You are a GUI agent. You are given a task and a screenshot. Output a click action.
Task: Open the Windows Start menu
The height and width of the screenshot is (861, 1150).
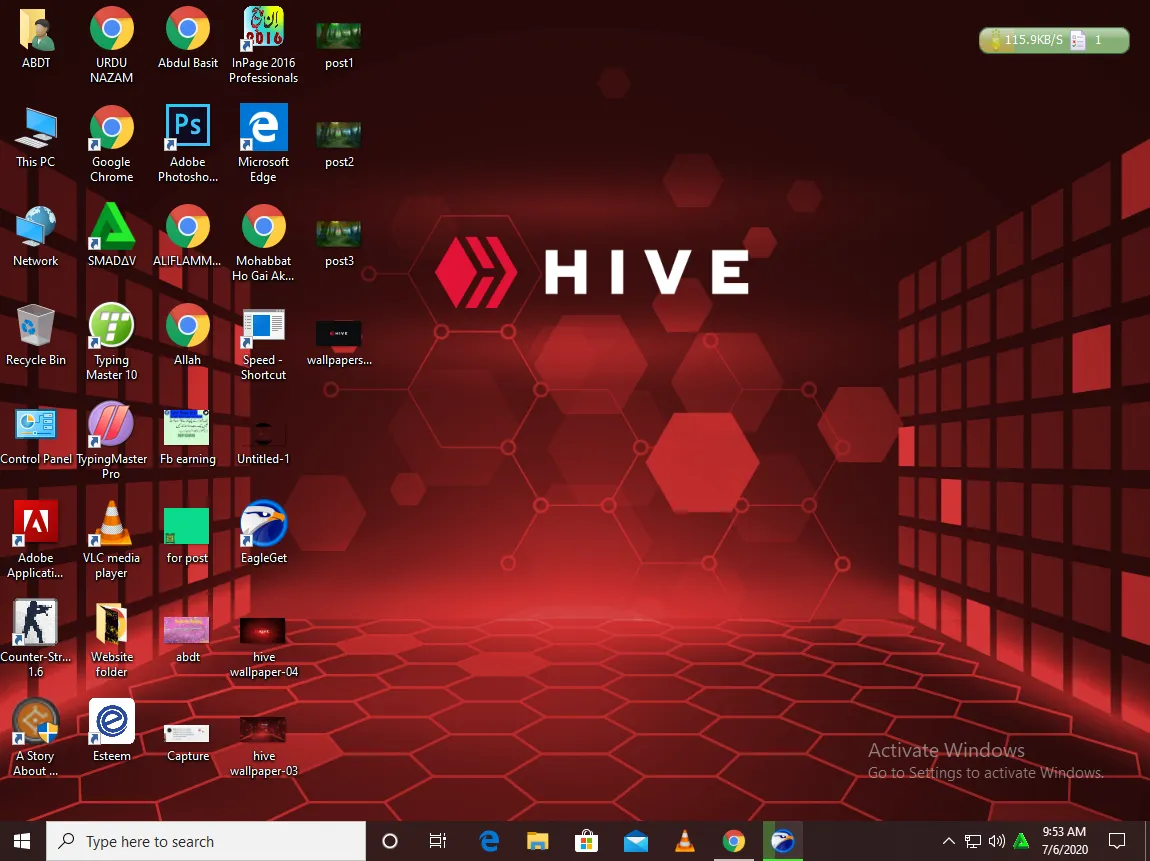22,841
